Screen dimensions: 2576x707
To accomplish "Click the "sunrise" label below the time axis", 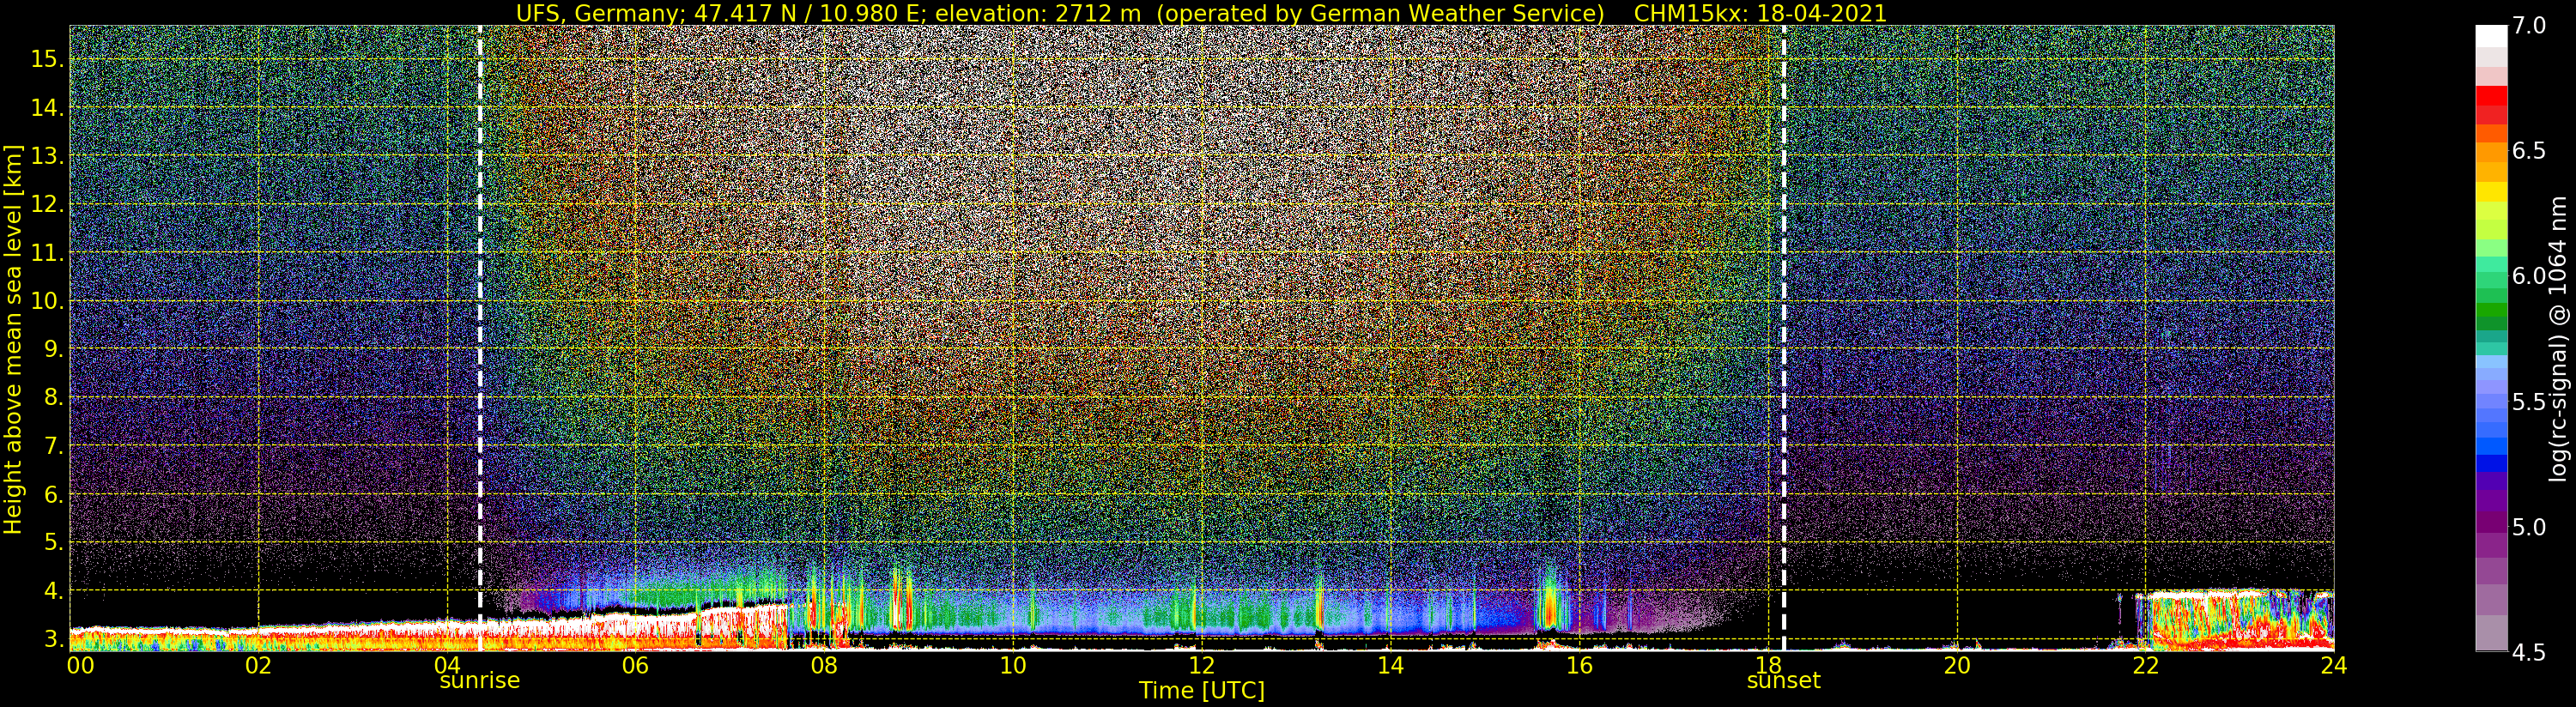I will pyautogui.click(x=480, y=681).
